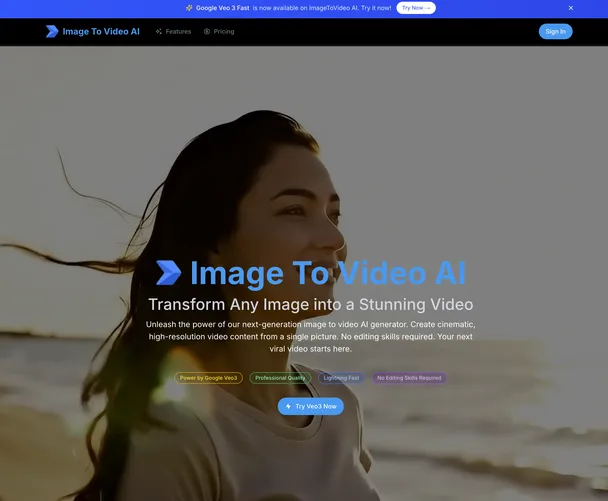Open the Image To Video AI home link

[x=93, y=31]
